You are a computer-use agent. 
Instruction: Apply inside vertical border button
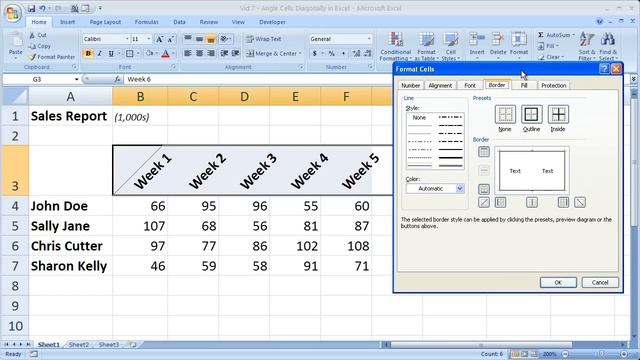coord(532,202)
